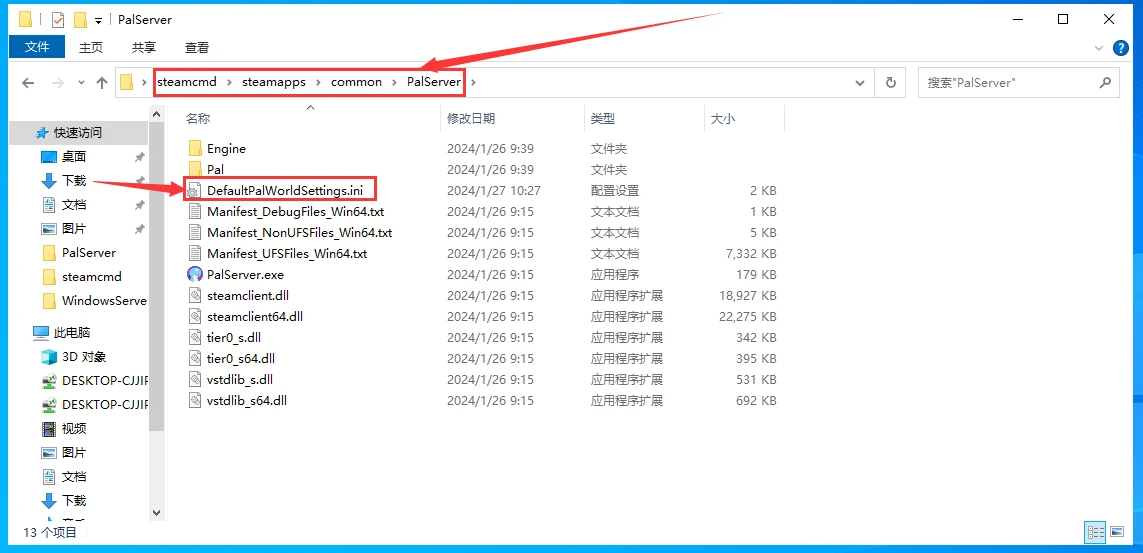Click the 7,332 KB size value

[751, 254]
